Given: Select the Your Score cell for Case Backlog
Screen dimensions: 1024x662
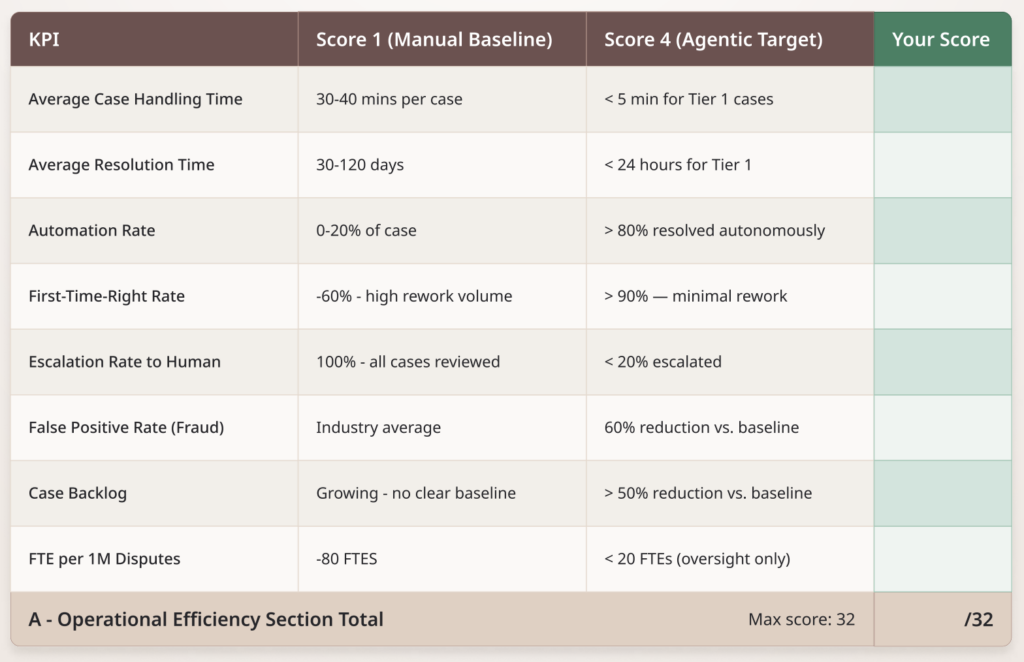Looking at the screenshot, I should [x=942, y=493].
